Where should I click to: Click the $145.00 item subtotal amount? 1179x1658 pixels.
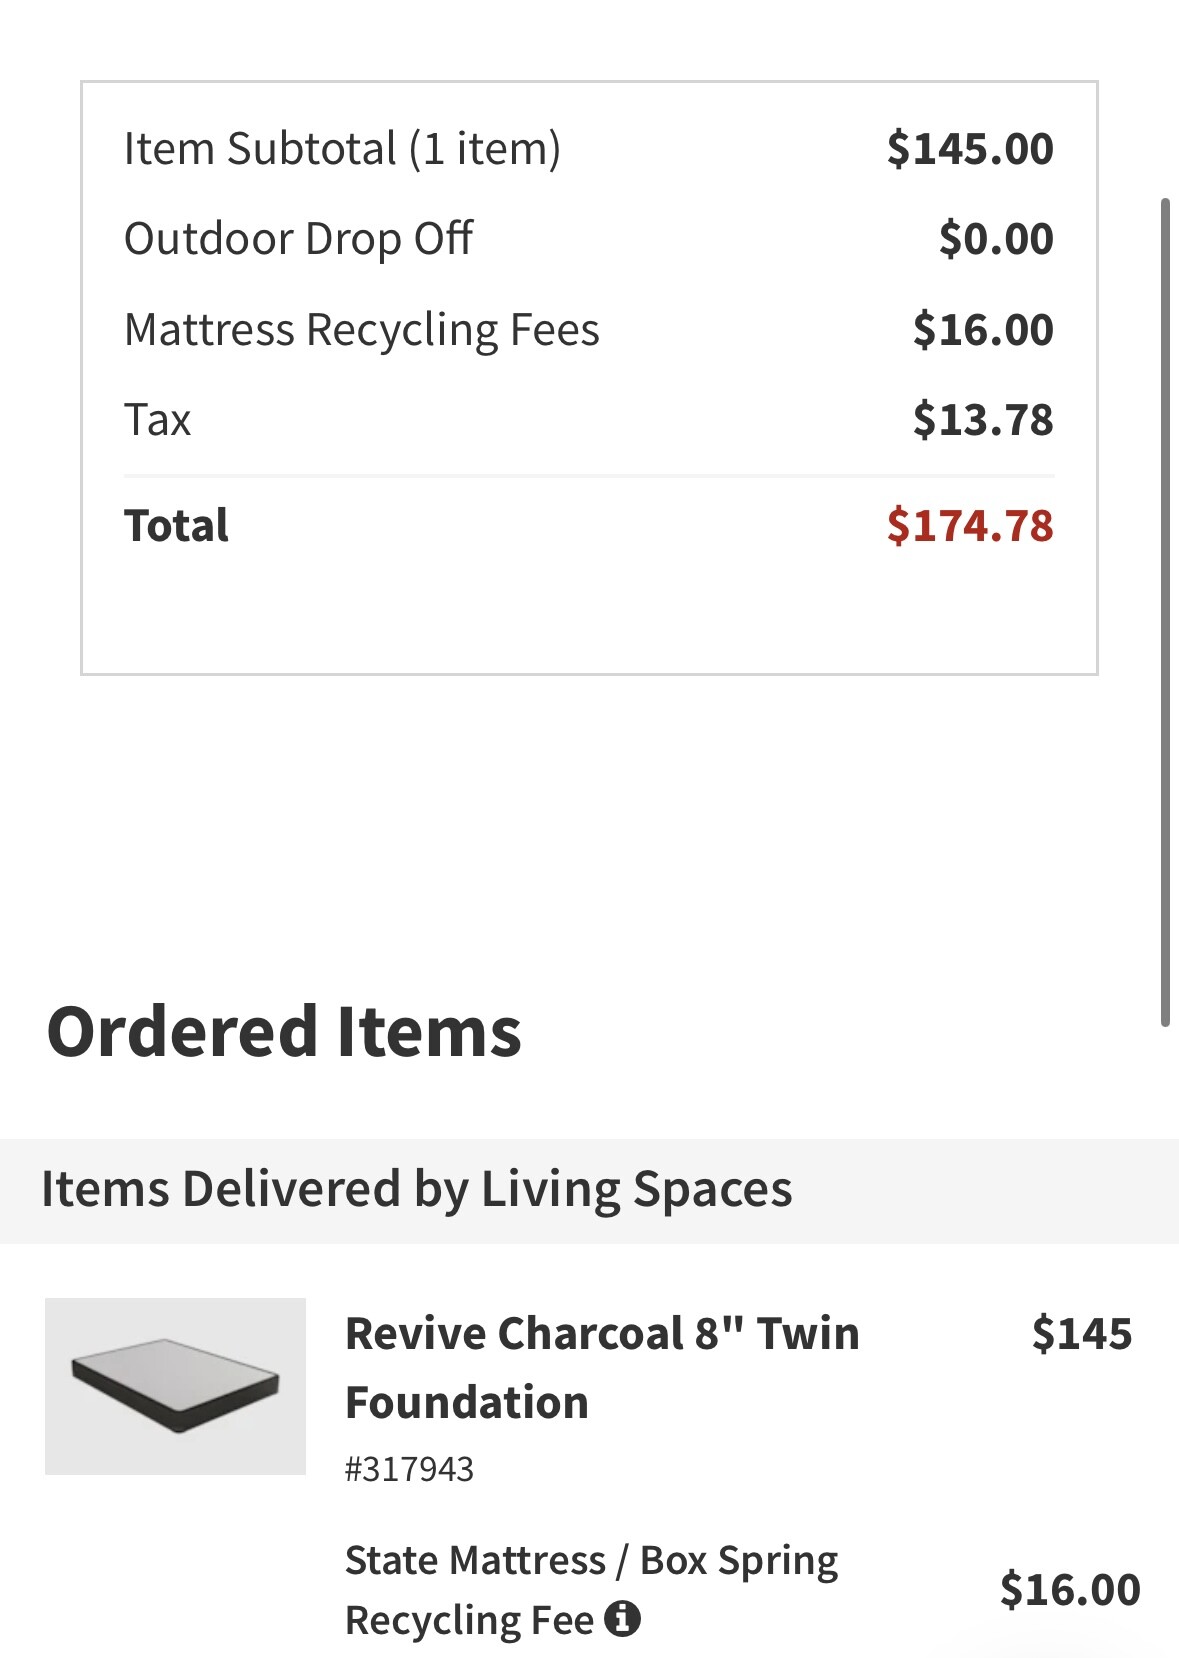(x=970, y=149)
